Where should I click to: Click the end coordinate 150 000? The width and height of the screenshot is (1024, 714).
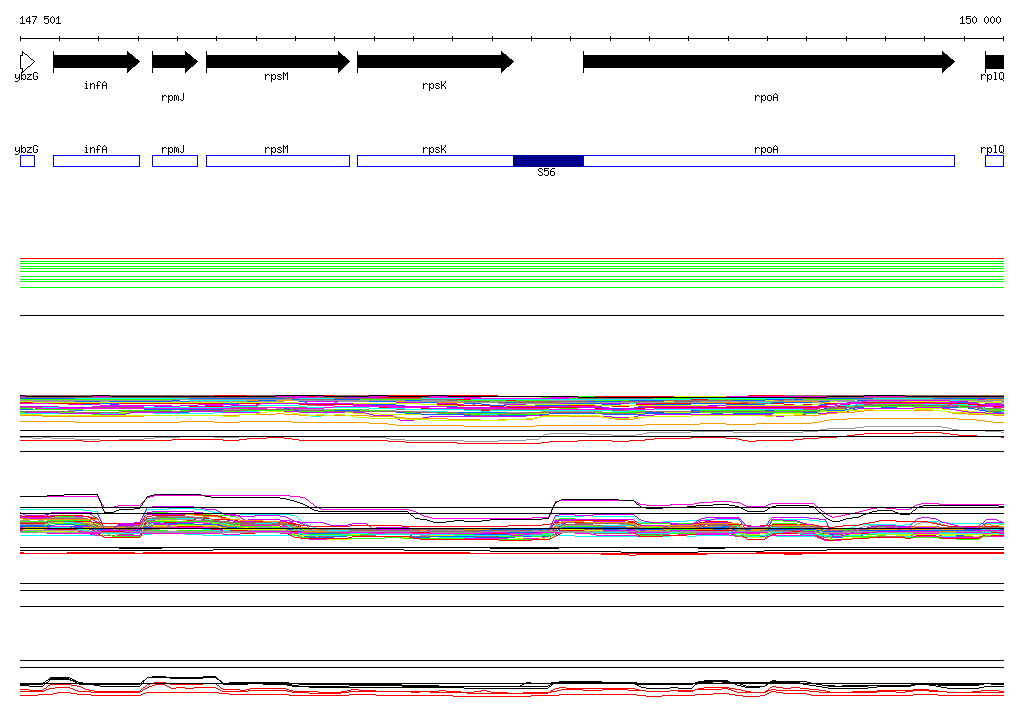point(980,20)
